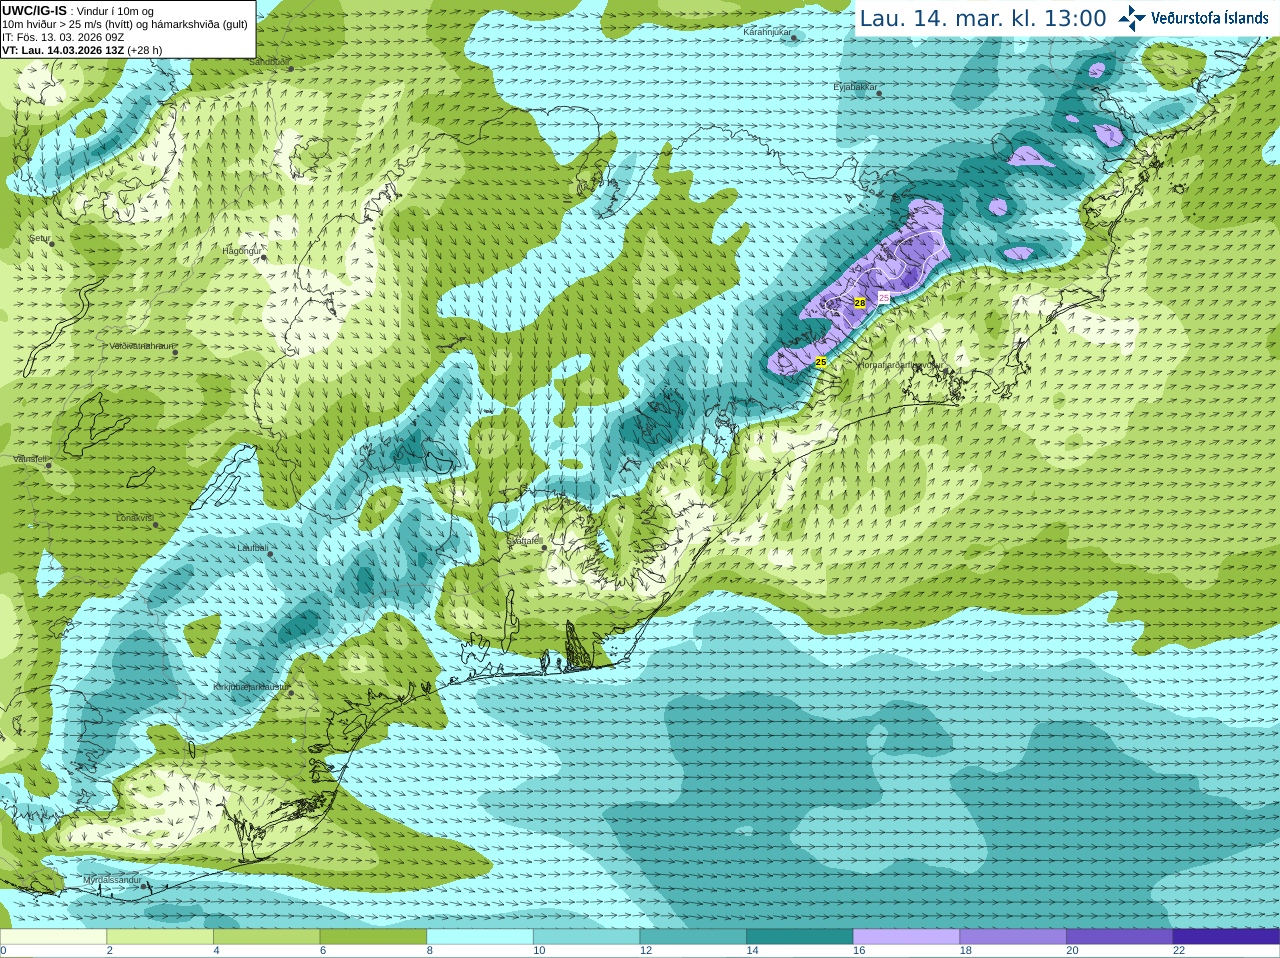The width and height of the screenshot is (1280, 958).
Task: Click the 'VT: Lau. 14.03.2026 13Z' line
Action: point(82,50)
